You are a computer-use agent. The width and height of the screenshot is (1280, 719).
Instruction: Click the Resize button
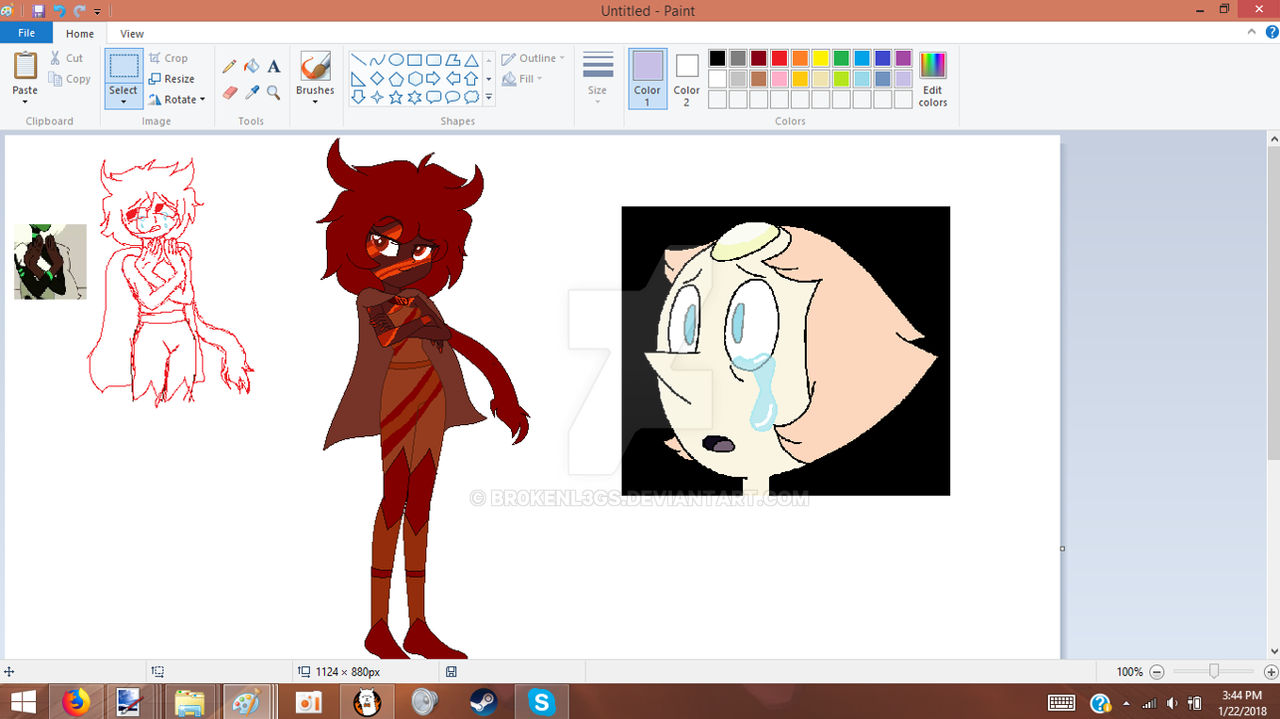(x=172, y=78)
